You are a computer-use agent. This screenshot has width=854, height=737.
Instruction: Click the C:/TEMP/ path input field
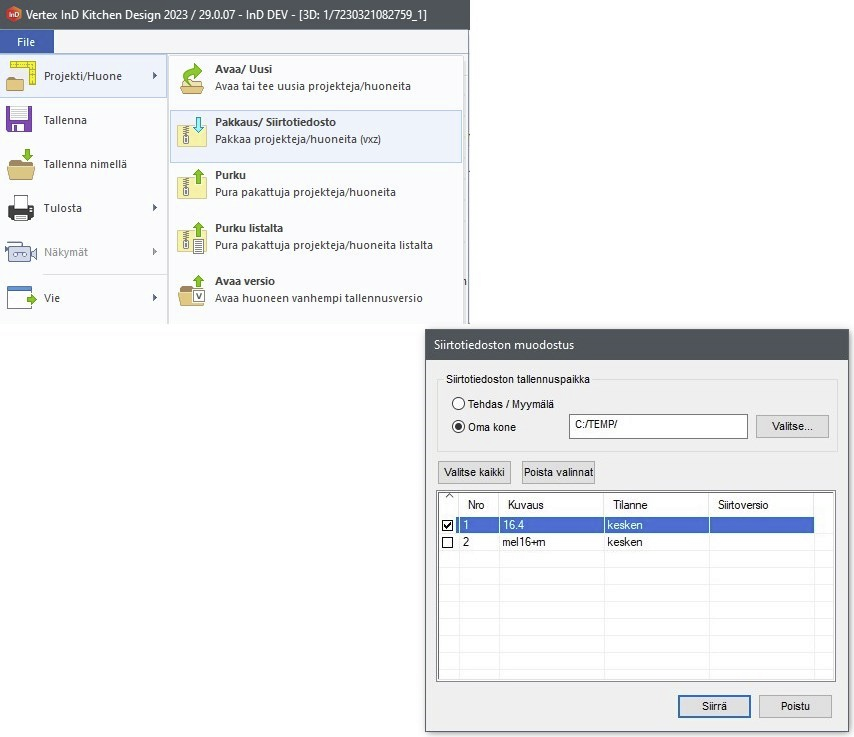(x=657, y=426)
